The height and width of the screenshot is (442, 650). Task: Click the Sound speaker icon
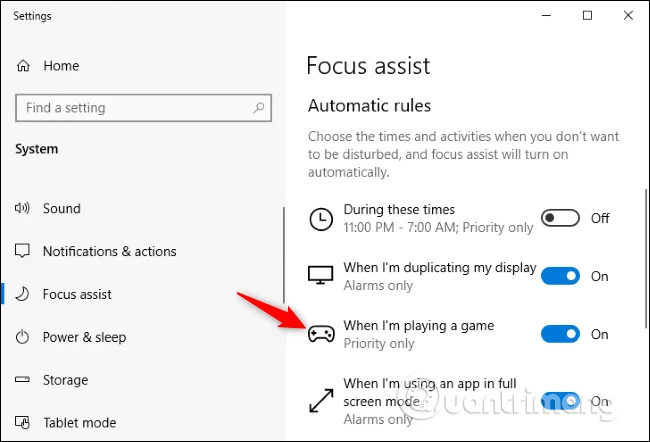click(x=22, y=208)
